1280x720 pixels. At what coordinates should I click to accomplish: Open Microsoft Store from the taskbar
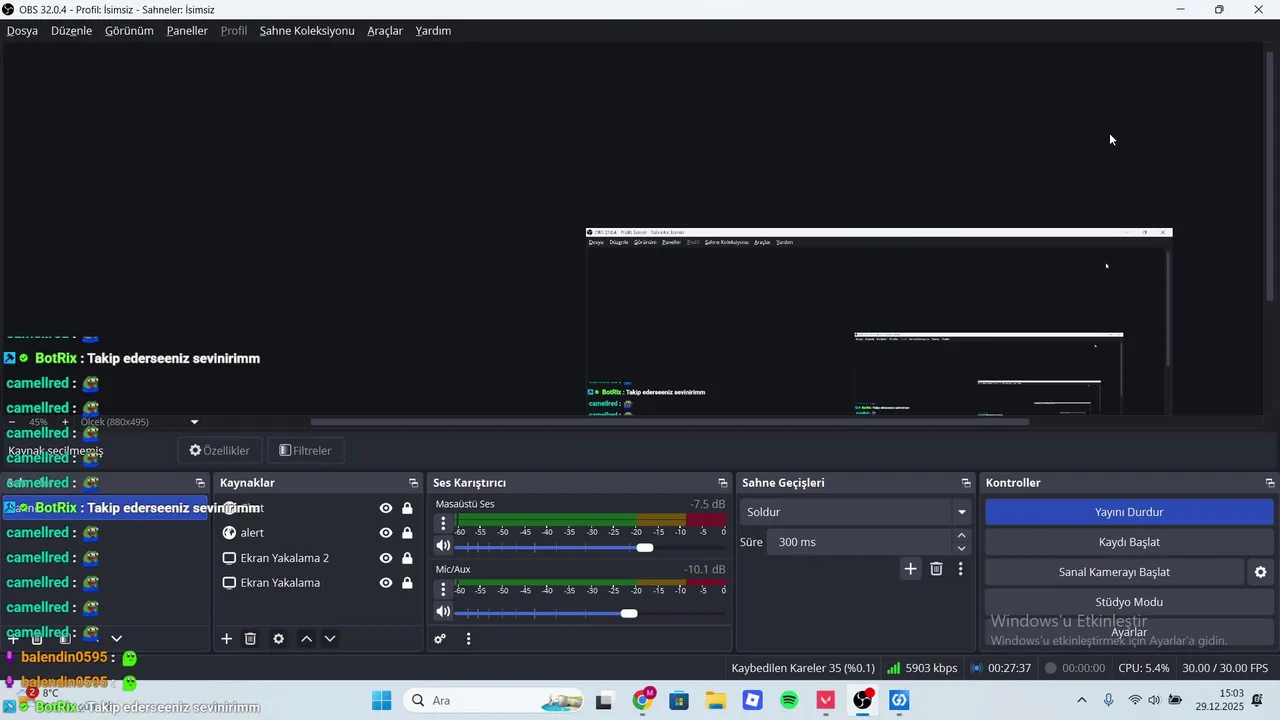(679, 700)
